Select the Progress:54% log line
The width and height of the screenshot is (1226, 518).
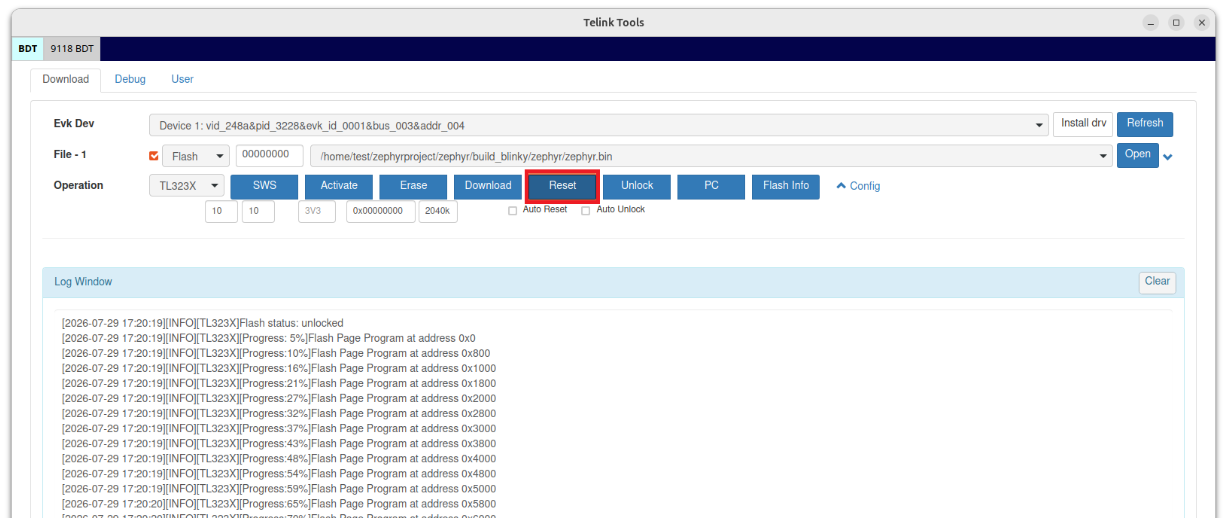coord(279,474)
